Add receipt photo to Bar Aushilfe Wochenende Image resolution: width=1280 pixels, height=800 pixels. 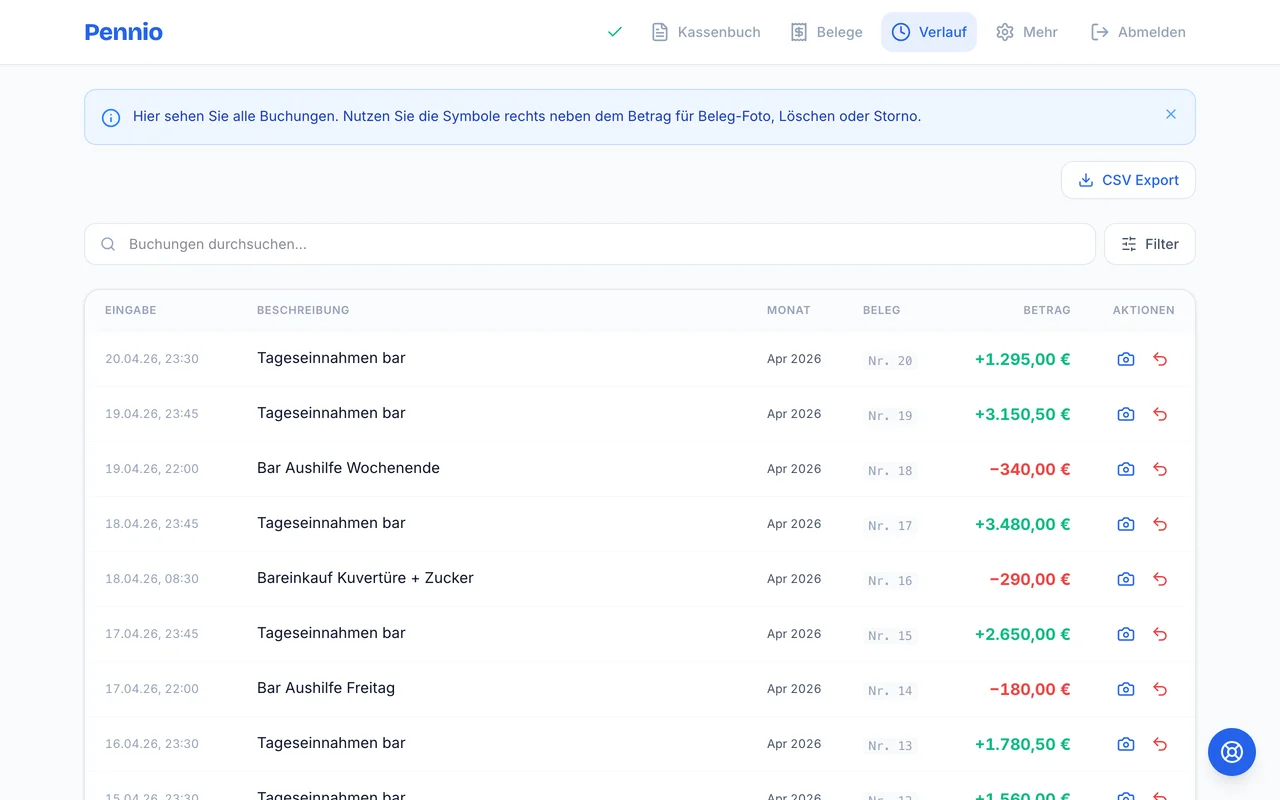click(1126, 469)
